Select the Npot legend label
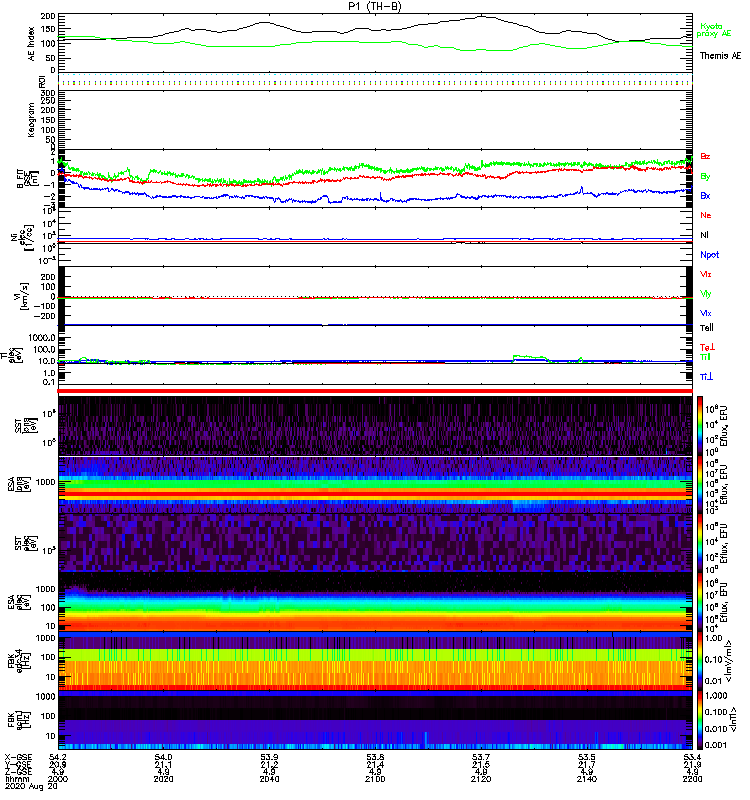 click(709, 254)
